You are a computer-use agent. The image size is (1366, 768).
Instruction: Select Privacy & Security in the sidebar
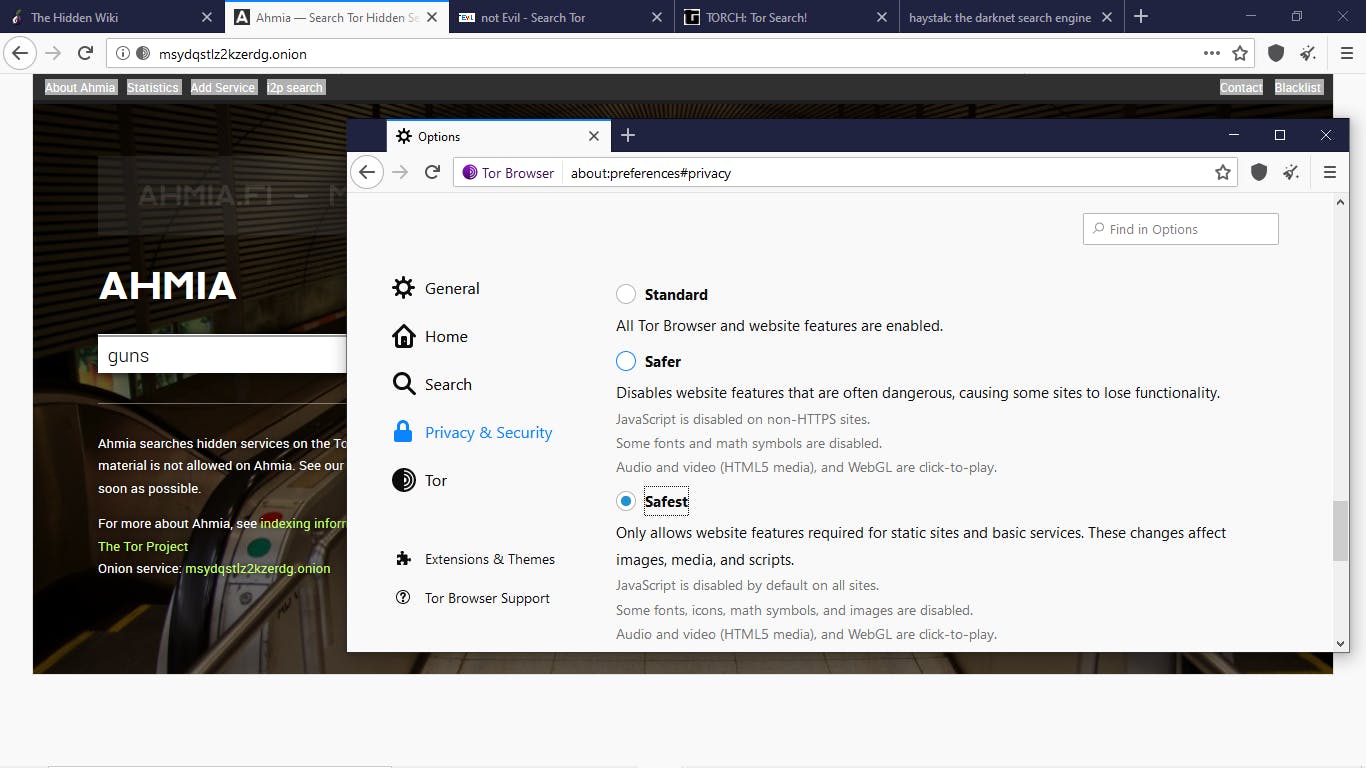coord(472,432)
